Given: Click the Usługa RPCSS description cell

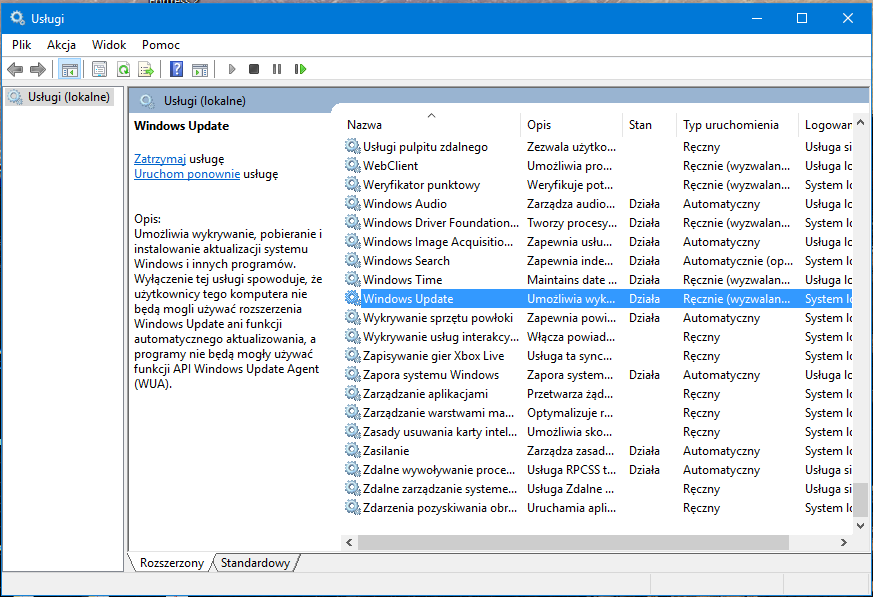Looking at the screenshot, I should pos(572,469).
